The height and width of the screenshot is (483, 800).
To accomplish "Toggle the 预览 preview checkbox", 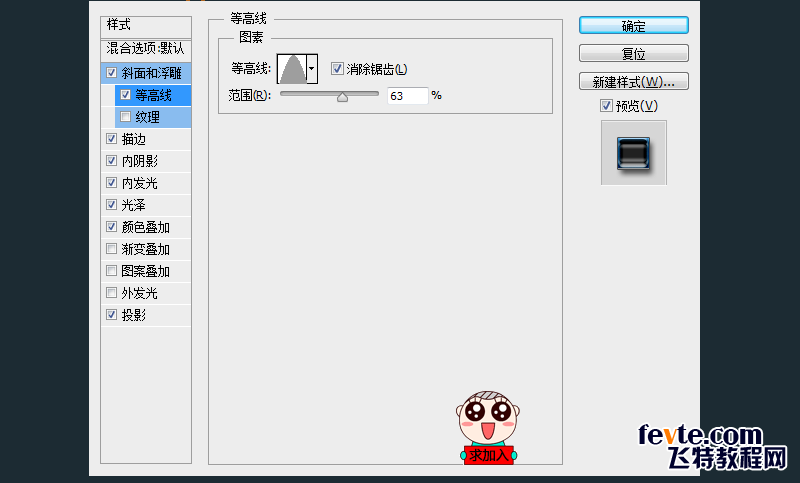I will (606, 106).
